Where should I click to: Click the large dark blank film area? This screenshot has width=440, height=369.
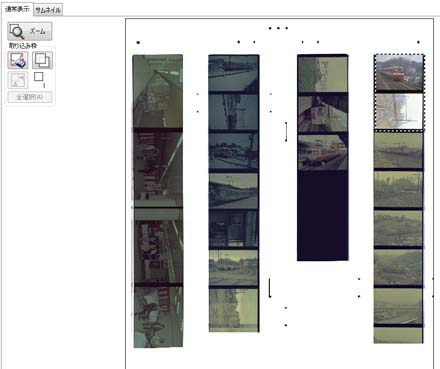(x=323, y=216)
